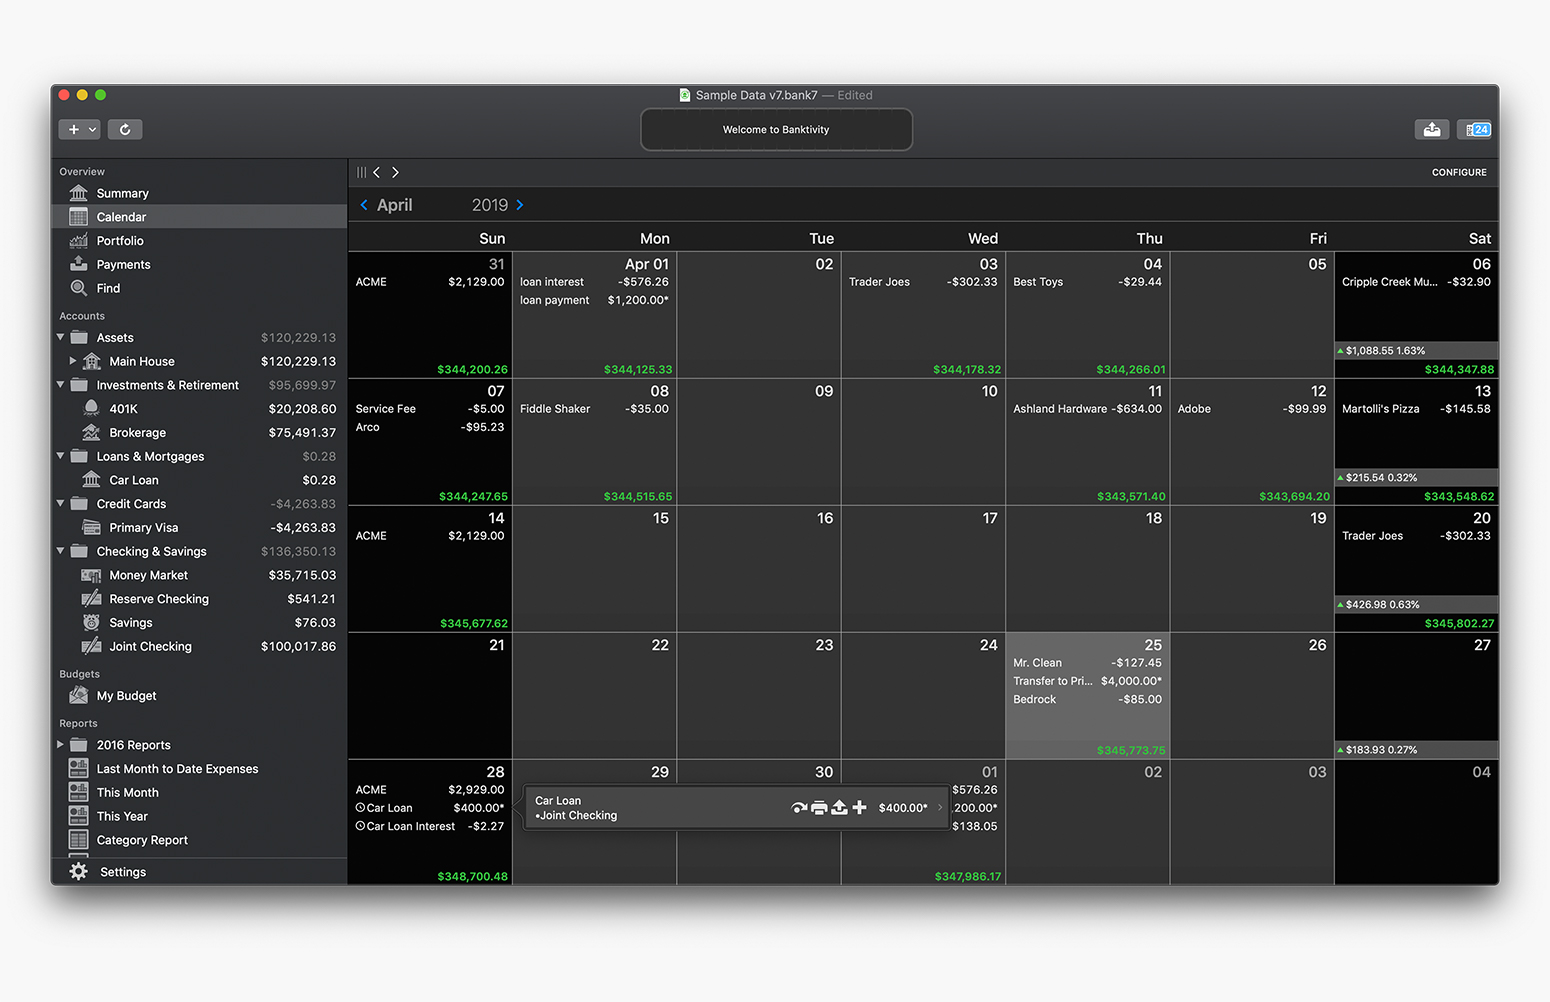Collapse Checking & Savings group

(x=61, y=551)
